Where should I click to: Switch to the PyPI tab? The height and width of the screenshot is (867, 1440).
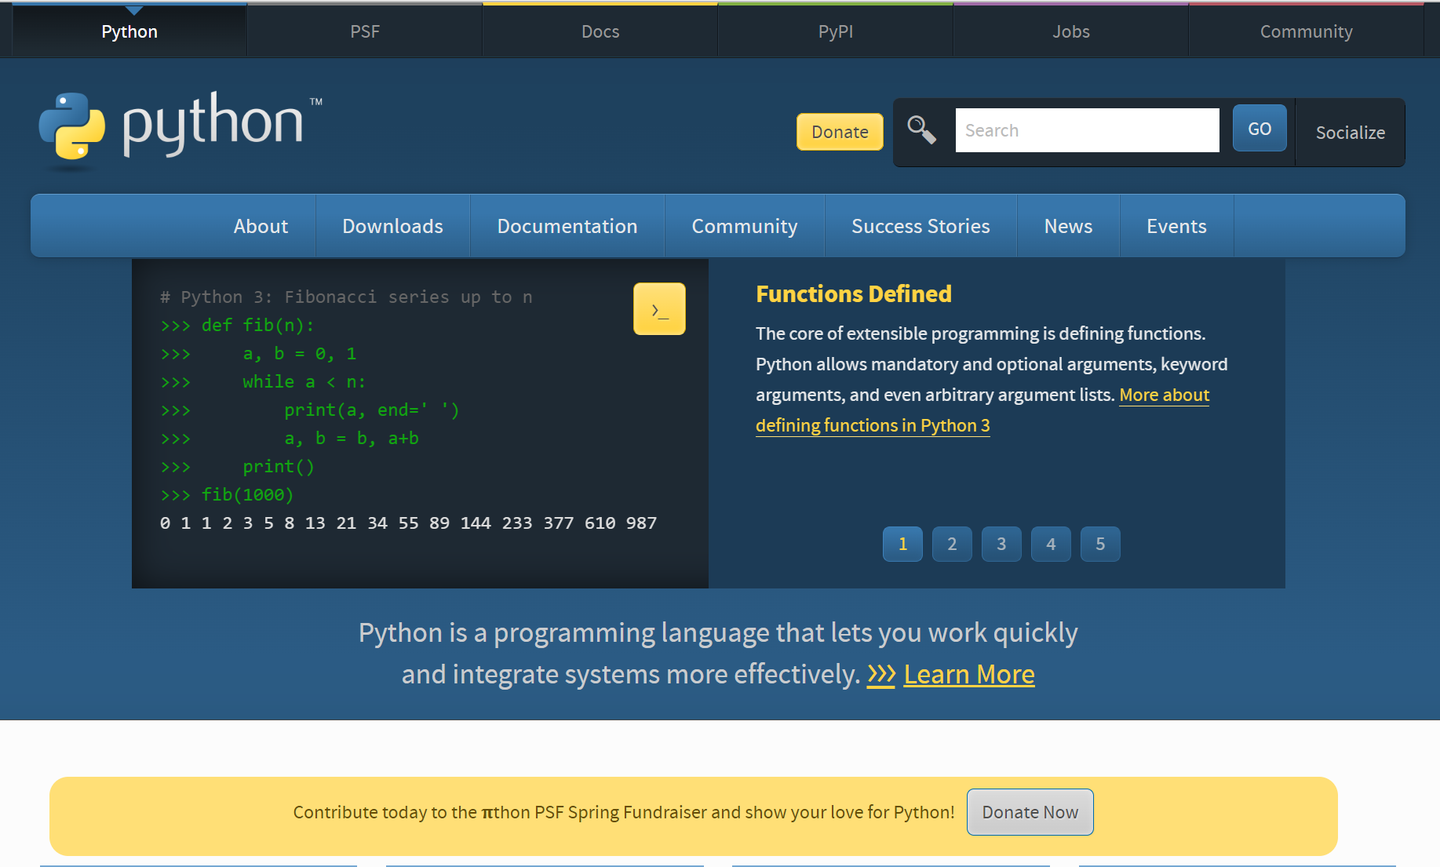[x=835, y=31]
